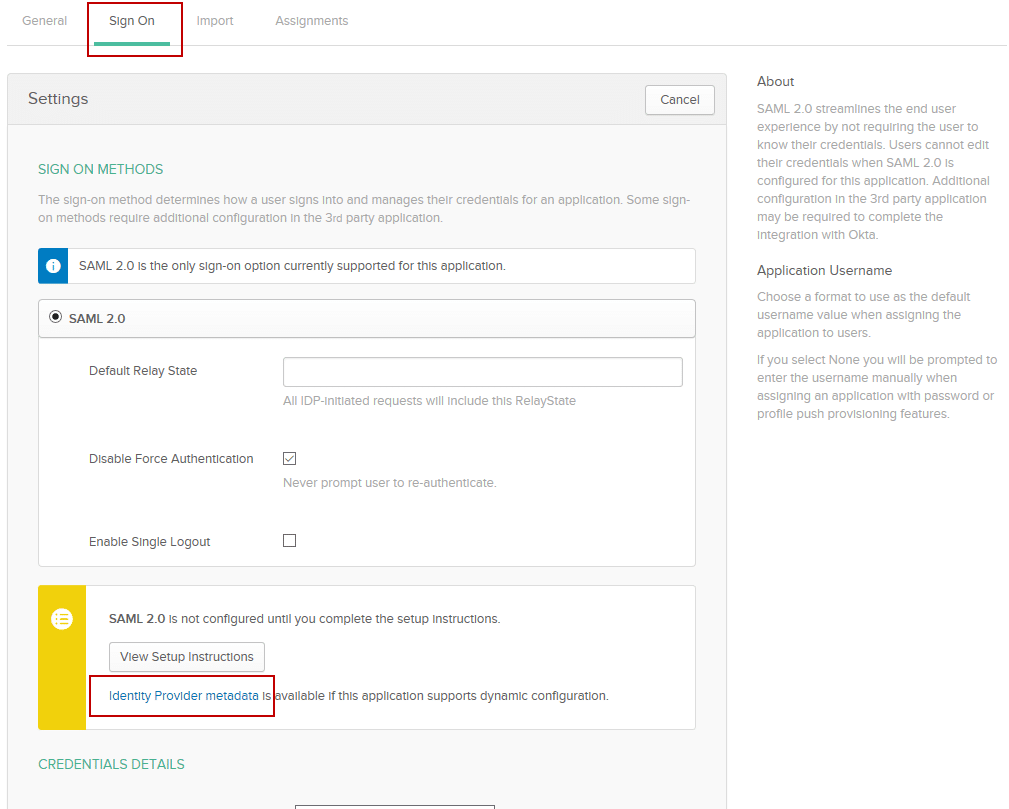Click the partially visible field below Credentials Details
Screen dimensions: 1009x809
click(394, 805)
